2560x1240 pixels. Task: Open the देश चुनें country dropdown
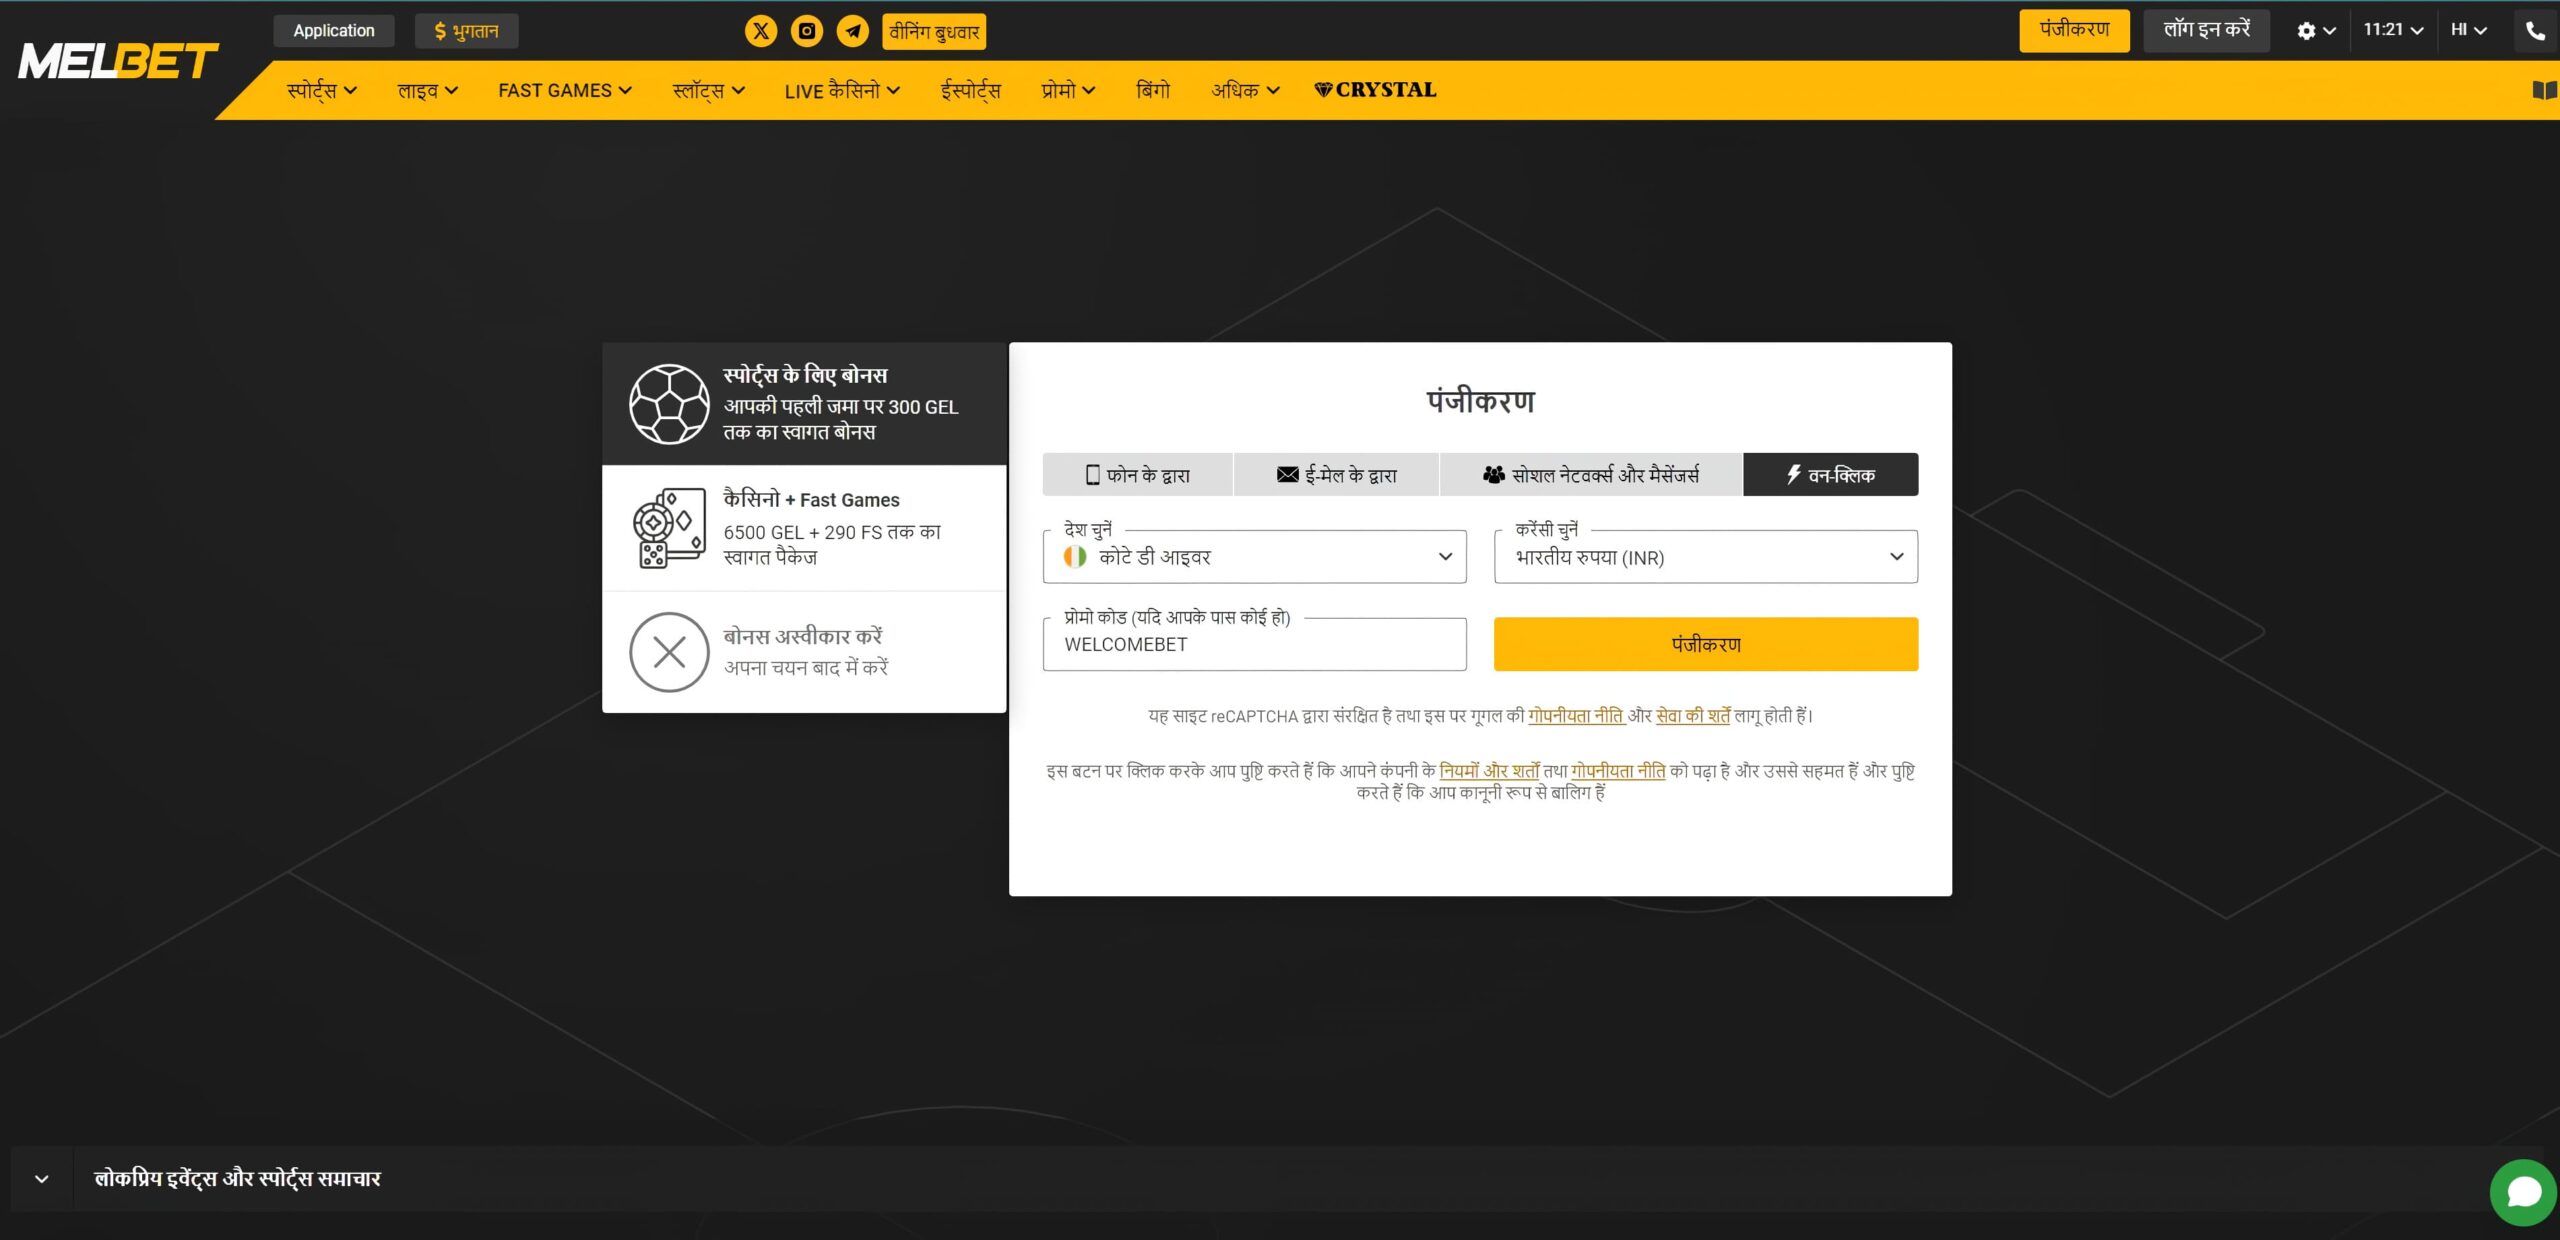(1253, 557)
